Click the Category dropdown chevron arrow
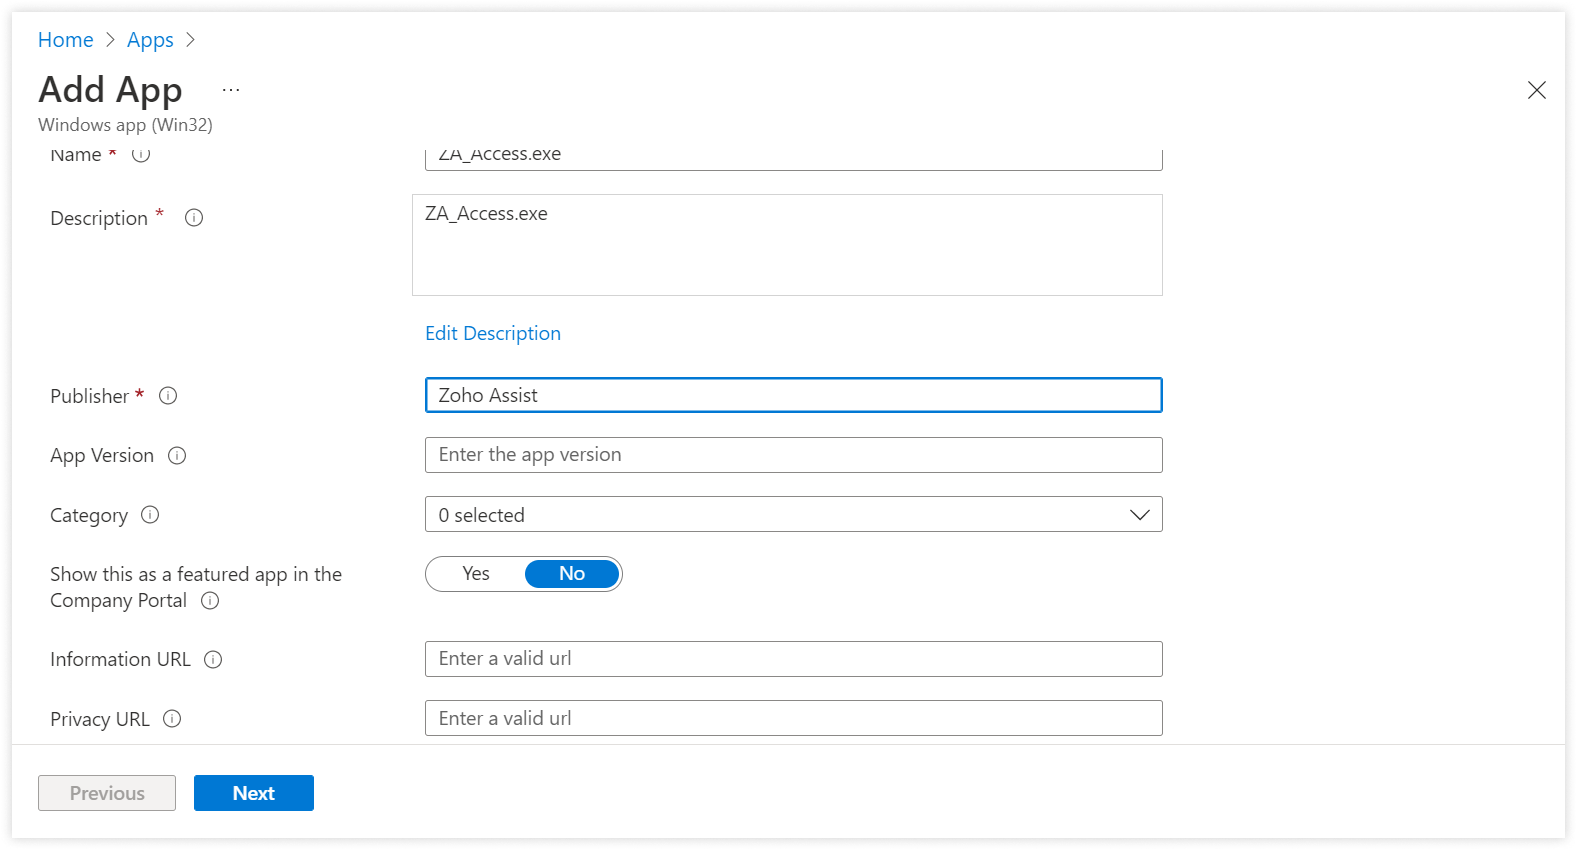Viewport: 1577px width, 850px height. pyautogui.click(x=1139, y=515)
